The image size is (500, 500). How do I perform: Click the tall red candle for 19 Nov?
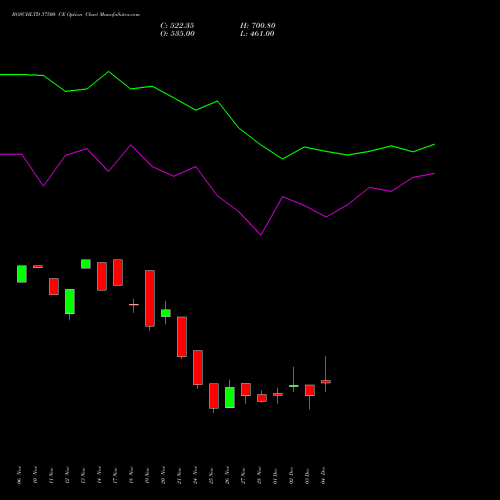pos(150,298)
